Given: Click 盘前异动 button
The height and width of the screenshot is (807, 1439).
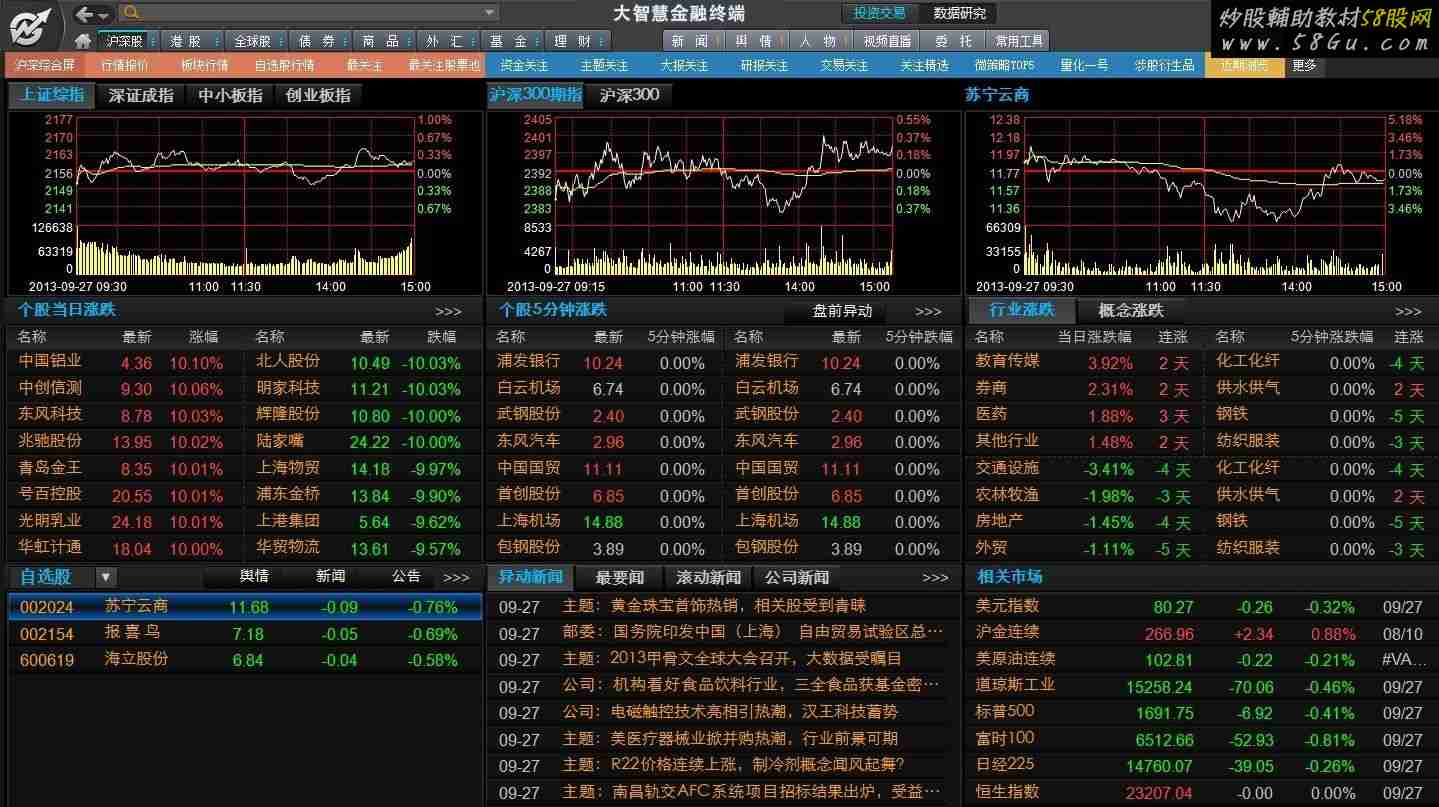Looking at the screenshot, I should coord(843,311).
